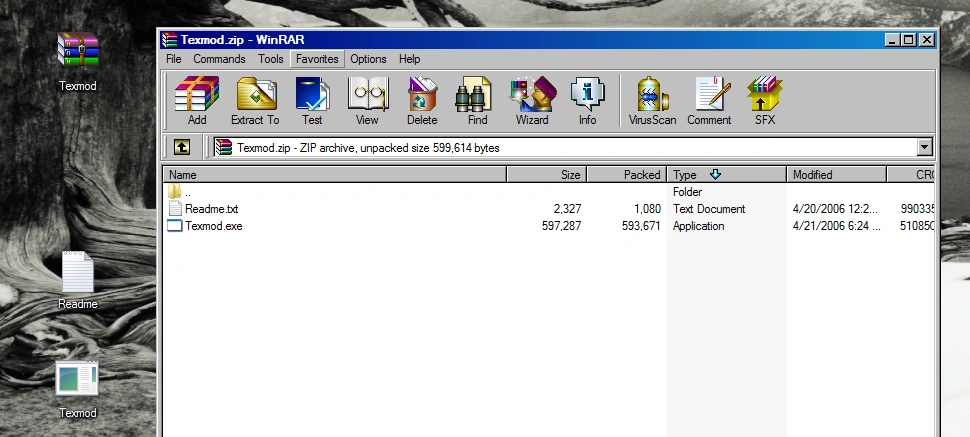Minimize the WinRAR window
The height and width of the screenshot is (437, 970).
click(892, 40)
